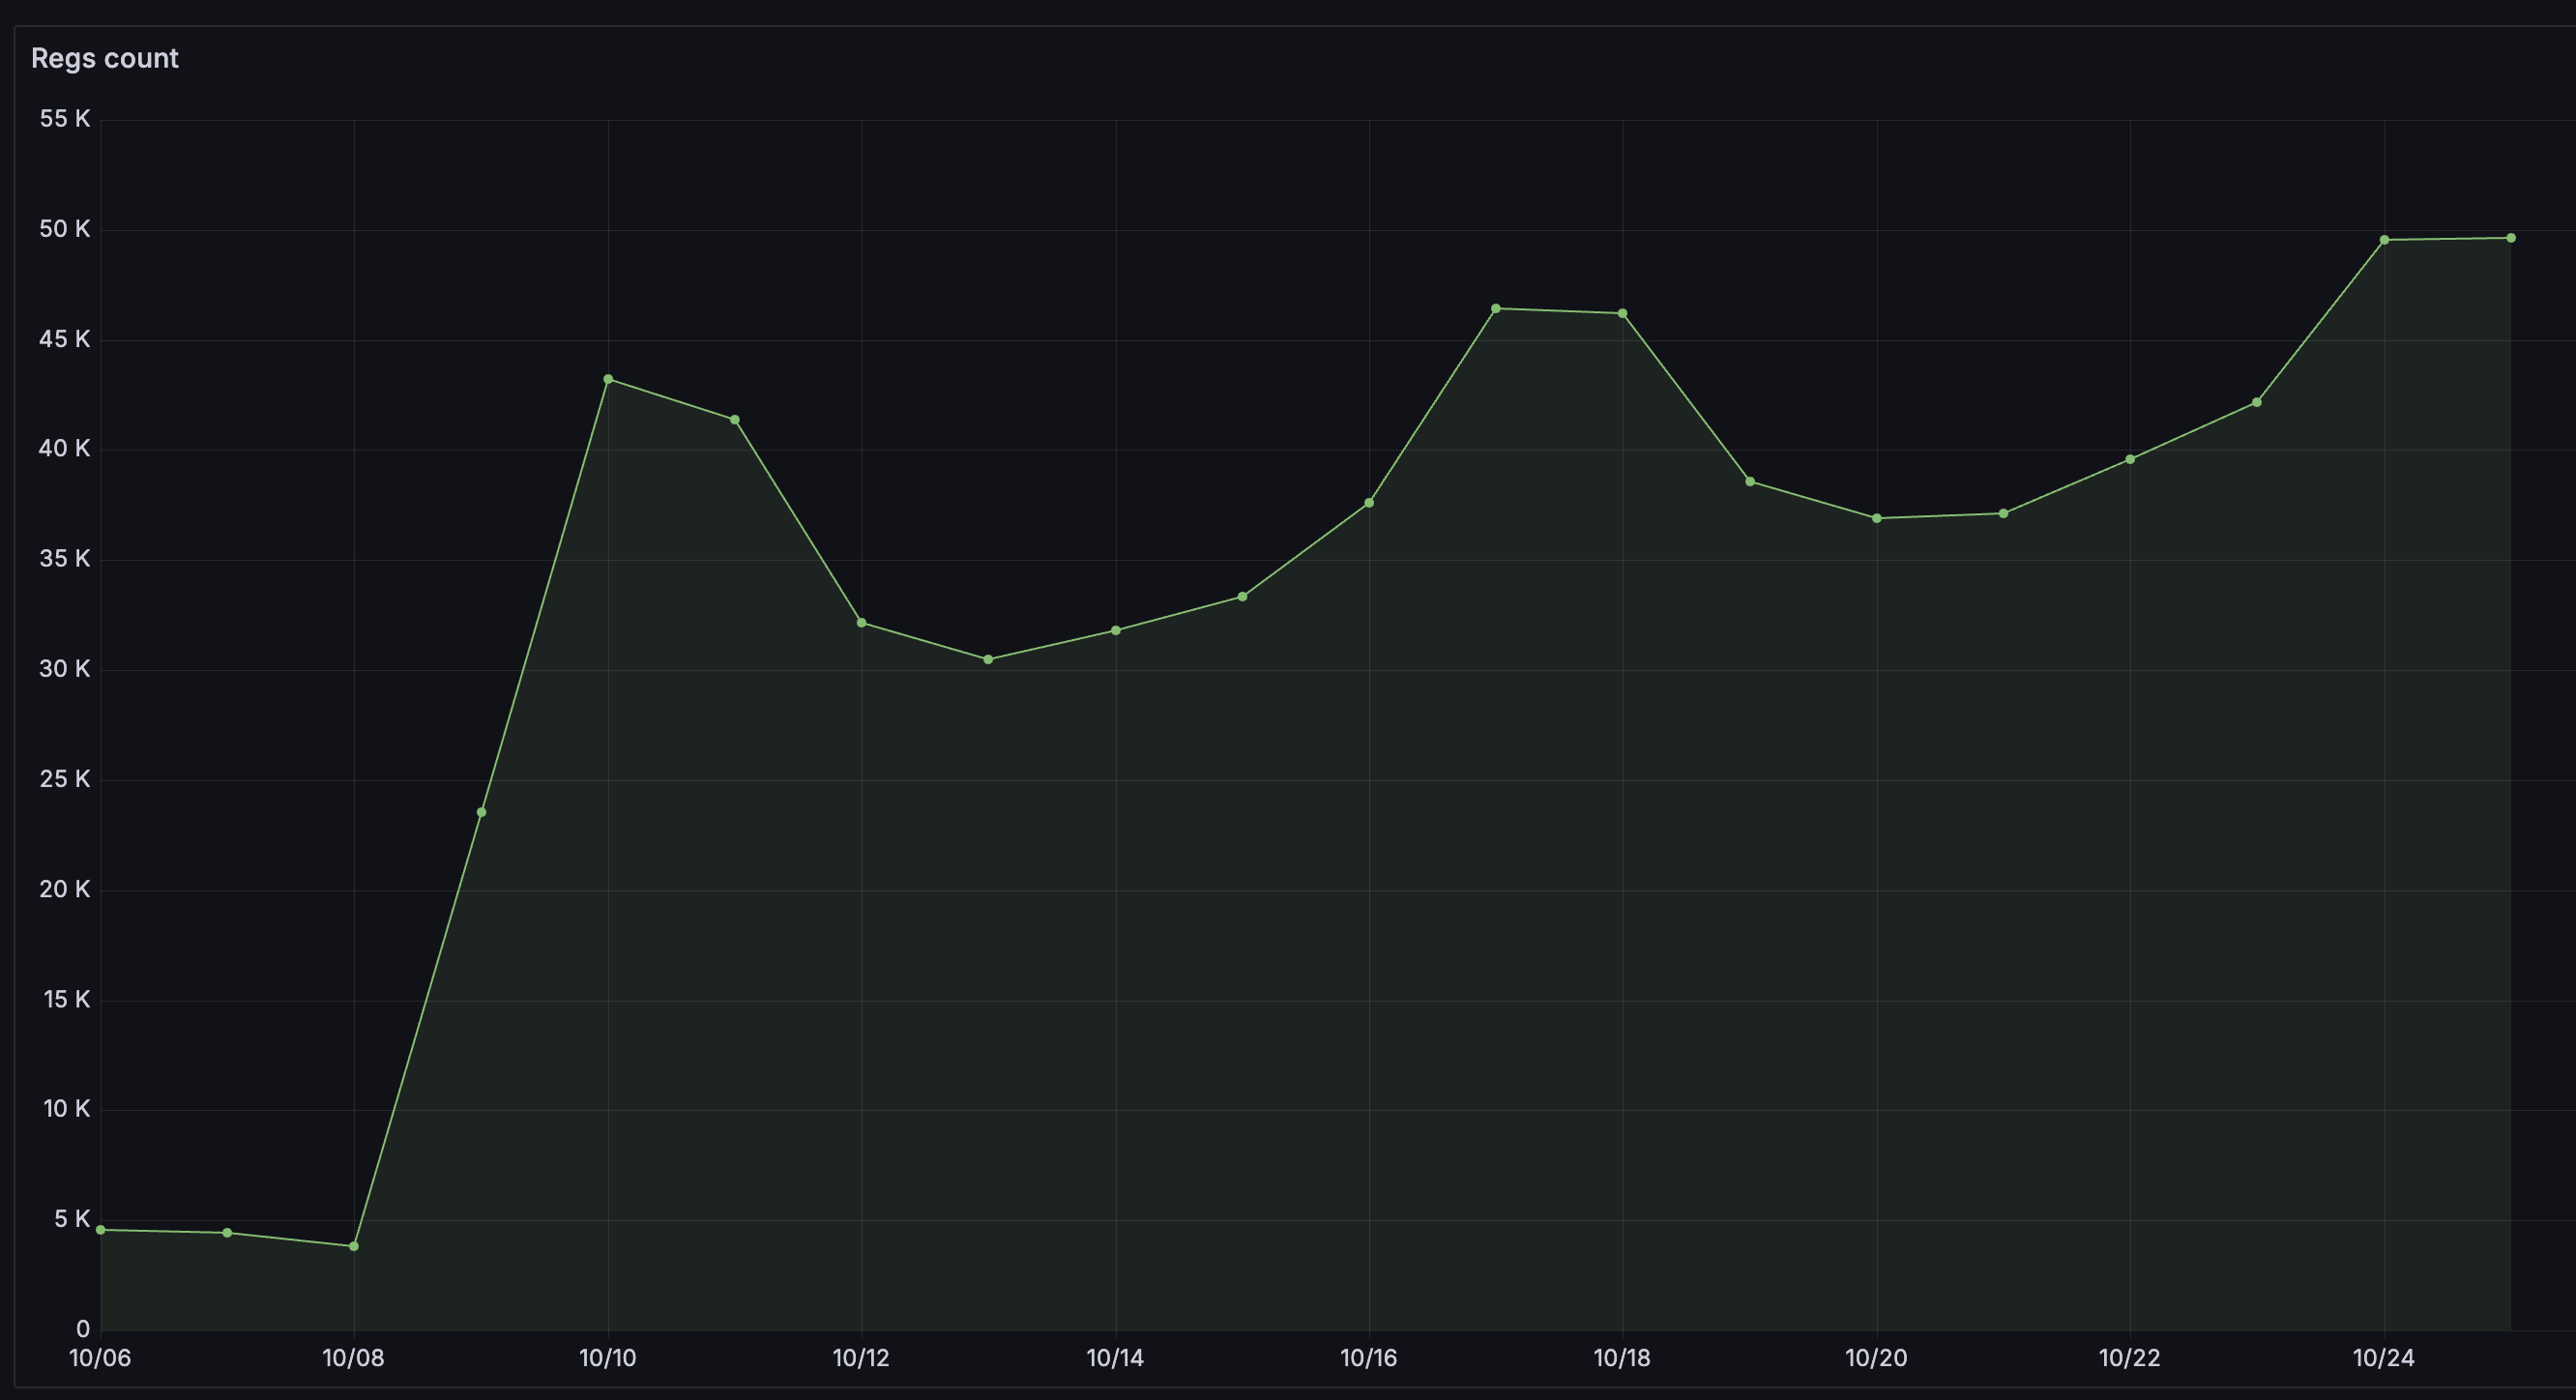Click the '10/06' x-axis date label
The image size is (2576, 1400).
(100, 1358)
